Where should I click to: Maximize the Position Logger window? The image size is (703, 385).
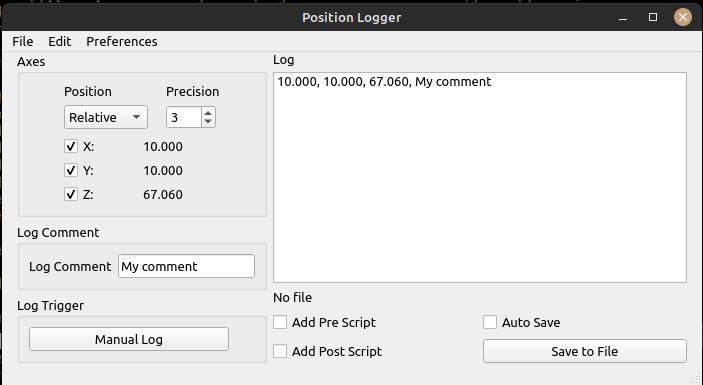[653, 17]
